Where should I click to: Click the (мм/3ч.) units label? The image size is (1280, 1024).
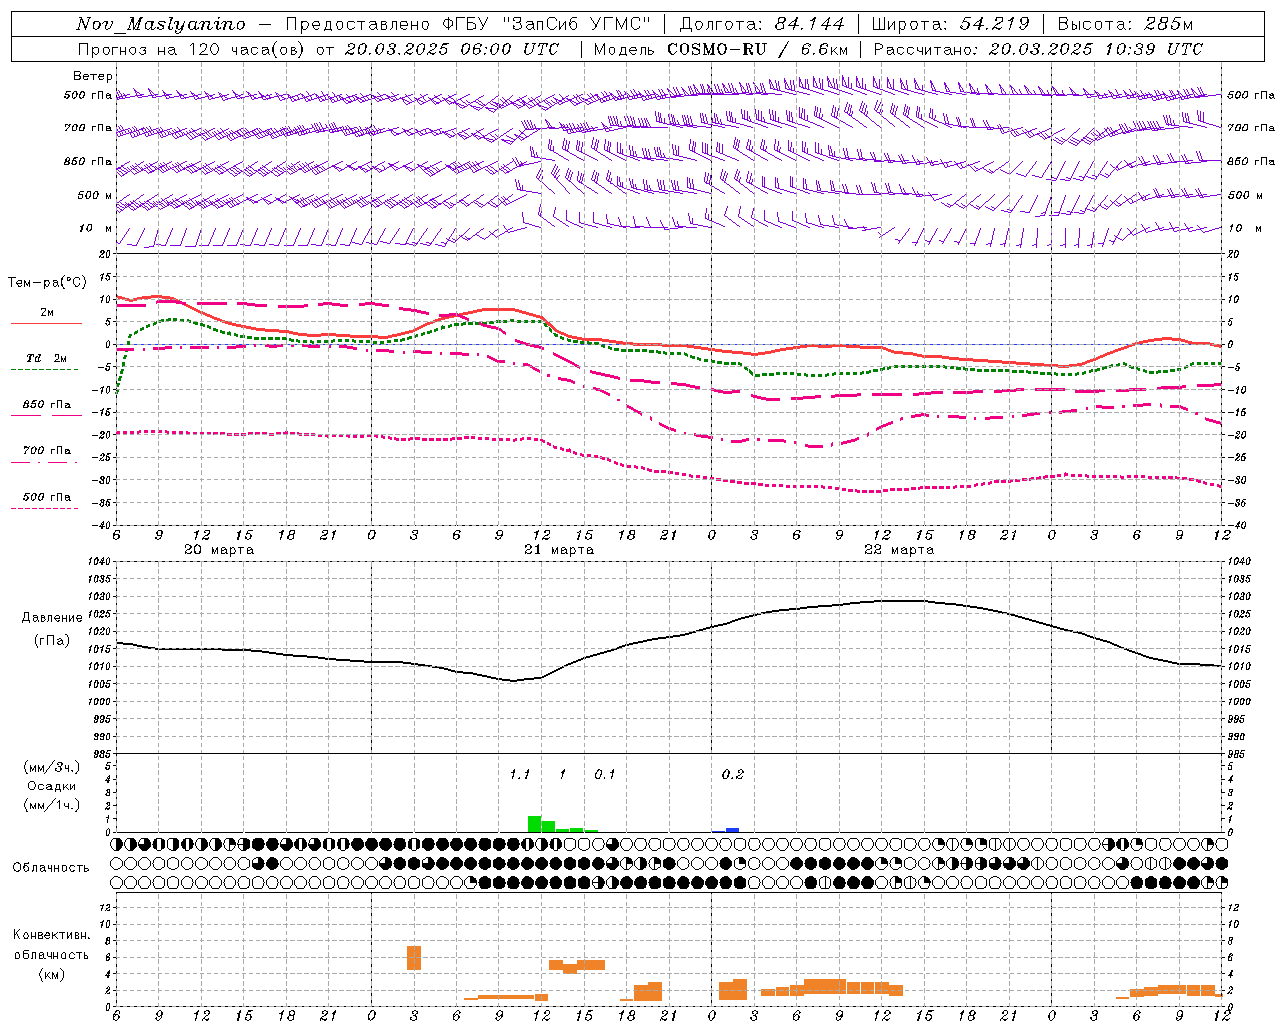tap(50, 767)
